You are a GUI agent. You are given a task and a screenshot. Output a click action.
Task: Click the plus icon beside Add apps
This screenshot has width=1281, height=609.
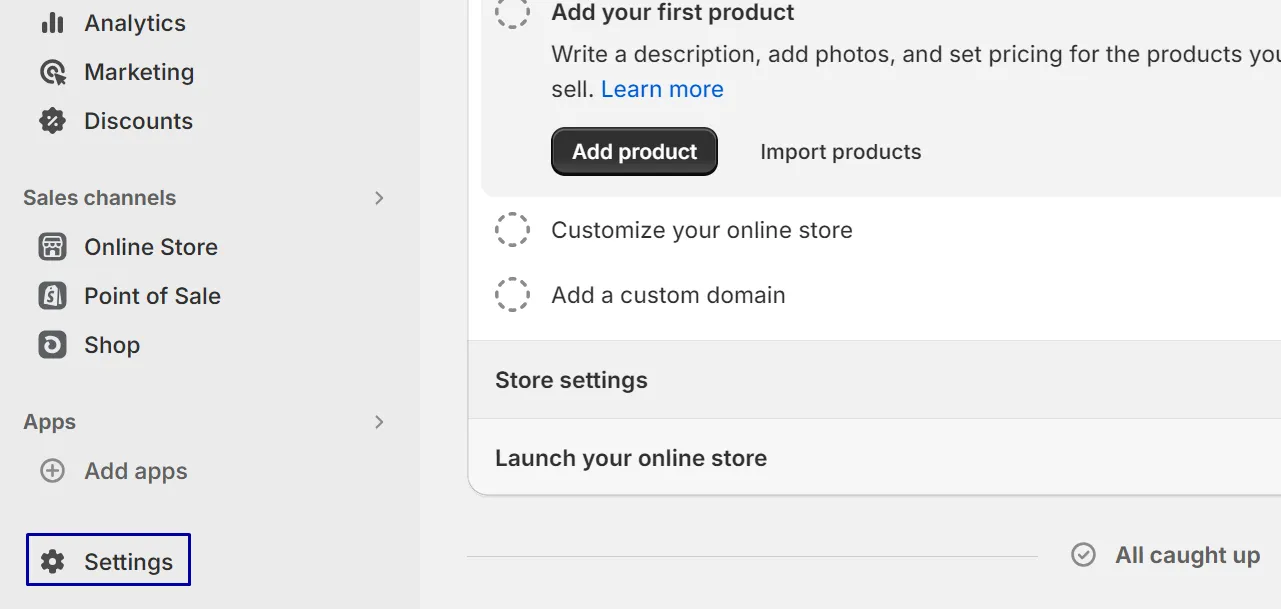[52, 471]
